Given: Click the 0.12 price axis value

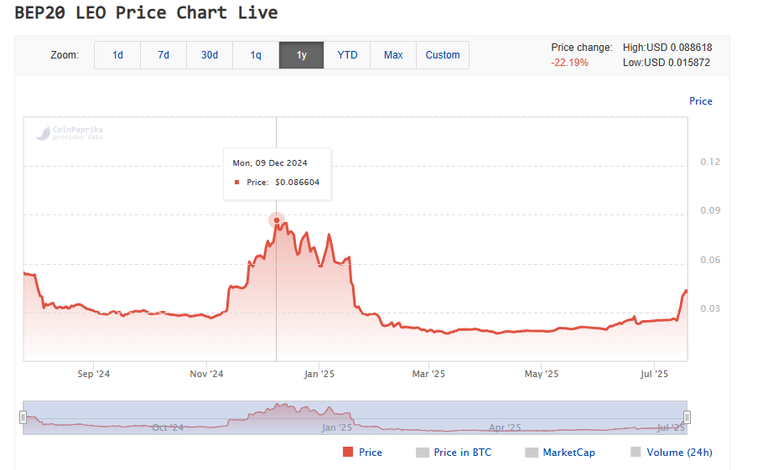Looking at the screenshot, I should click(710, 162).
